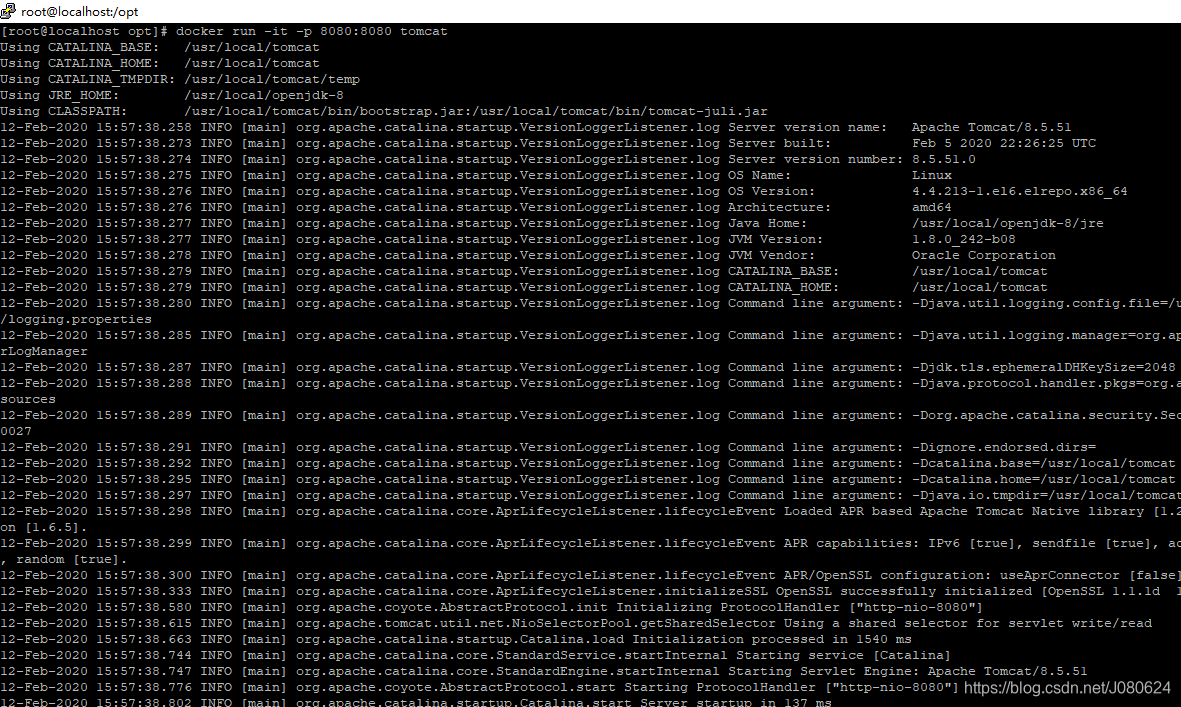This screenshot has height=707, width=1181.
Task: Click the Using CATALINA_BASE line
Action: 160,47
